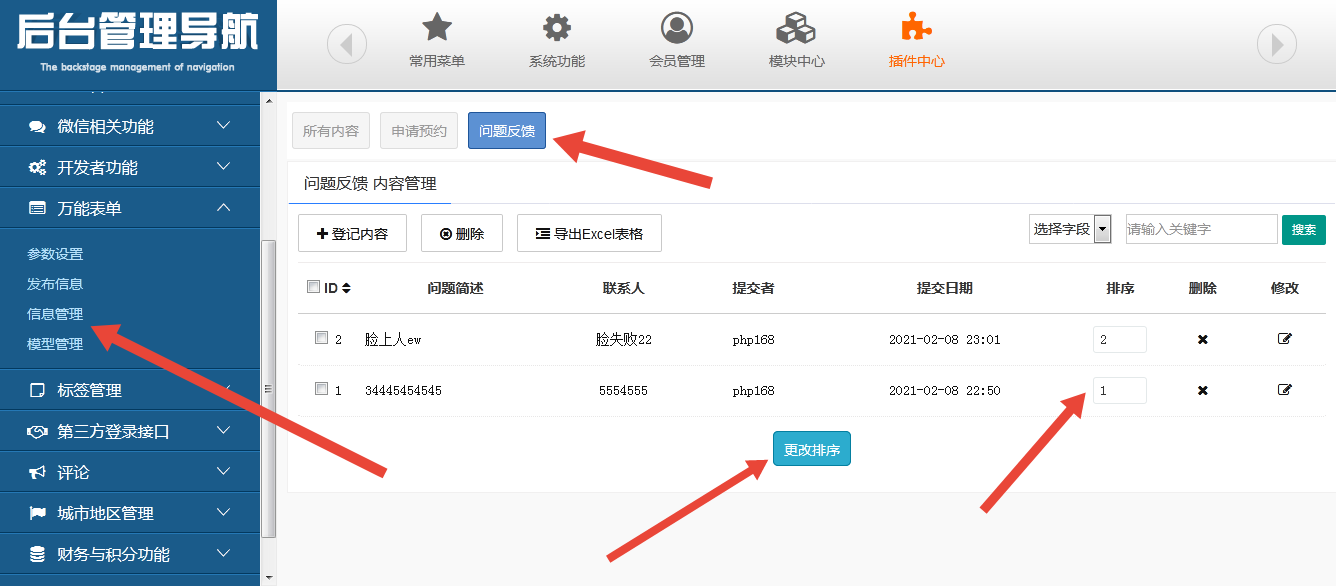
Task: Click the star icon for 常用菜单
Action: click(437, 28)
